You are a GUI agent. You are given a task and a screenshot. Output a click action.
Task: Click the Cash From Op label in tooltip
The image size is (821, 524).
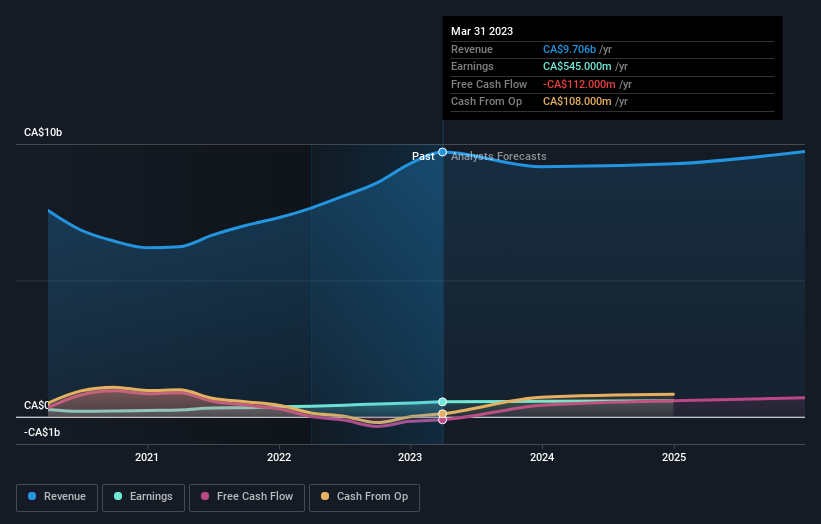pos(486,102)
